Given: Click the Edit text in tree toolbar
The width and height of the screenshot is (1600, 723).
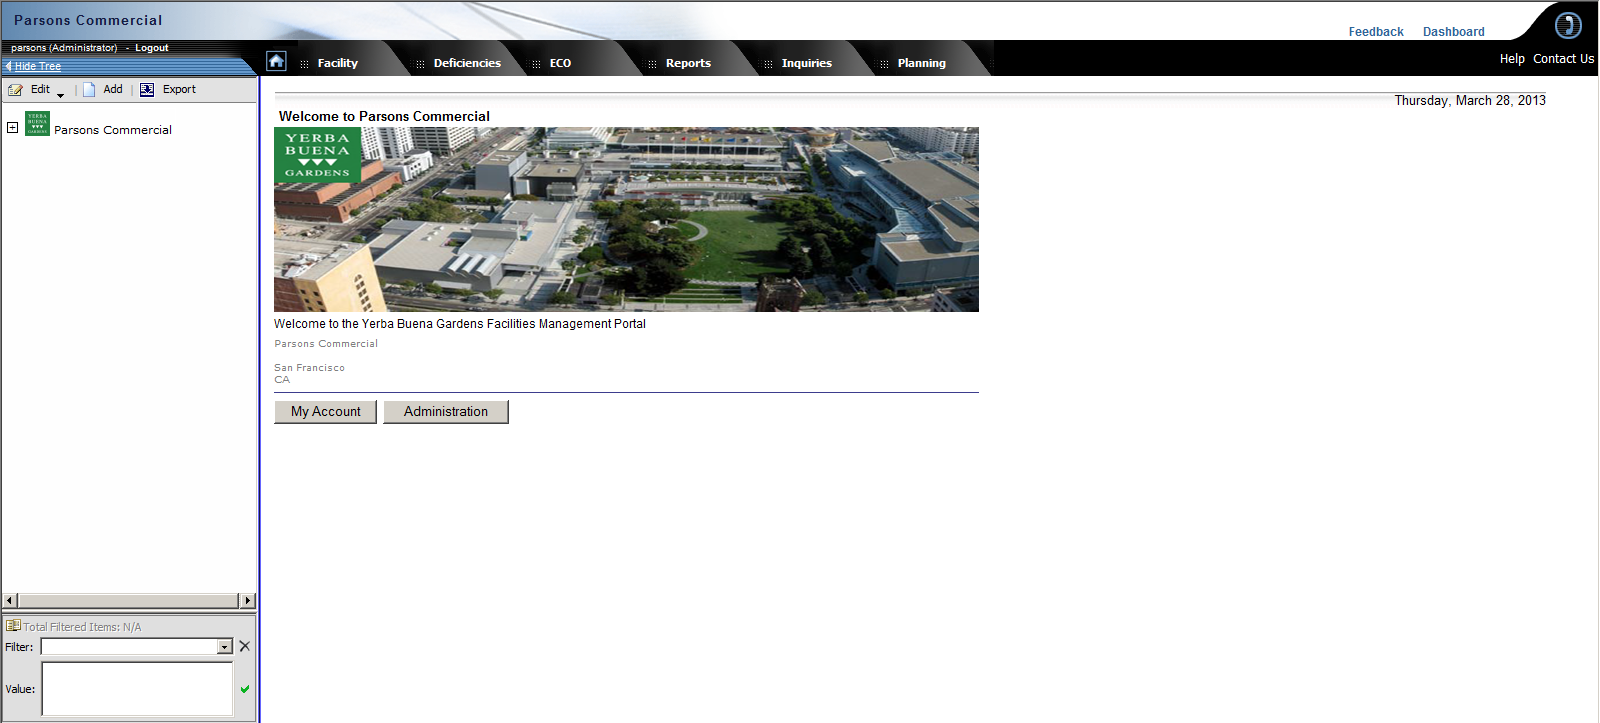Looking at the screenshot, I should pyautogui.click(x=40, y=89).
